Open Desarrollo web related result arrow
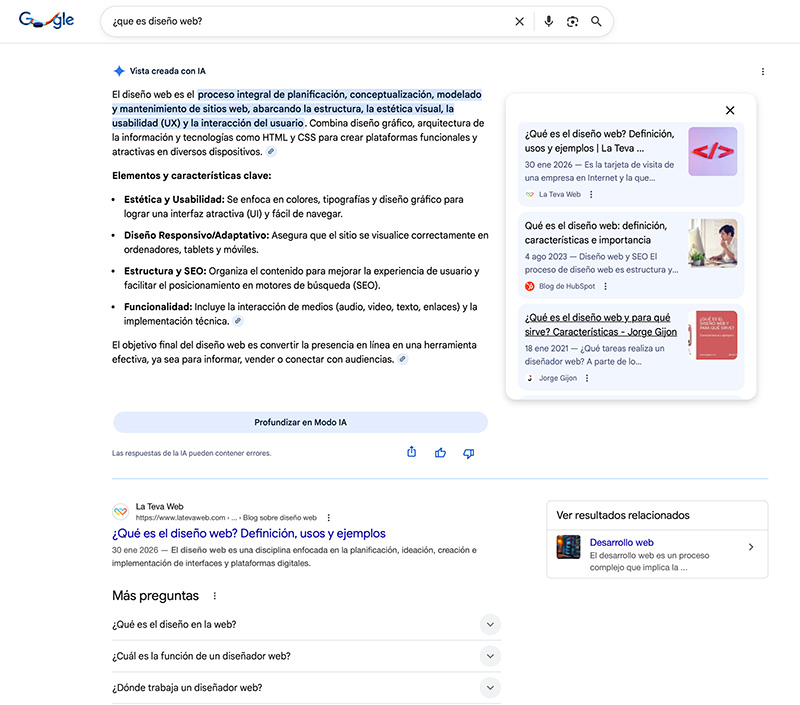The width and height of the screenshot is (800, 705). click(751, 547)
